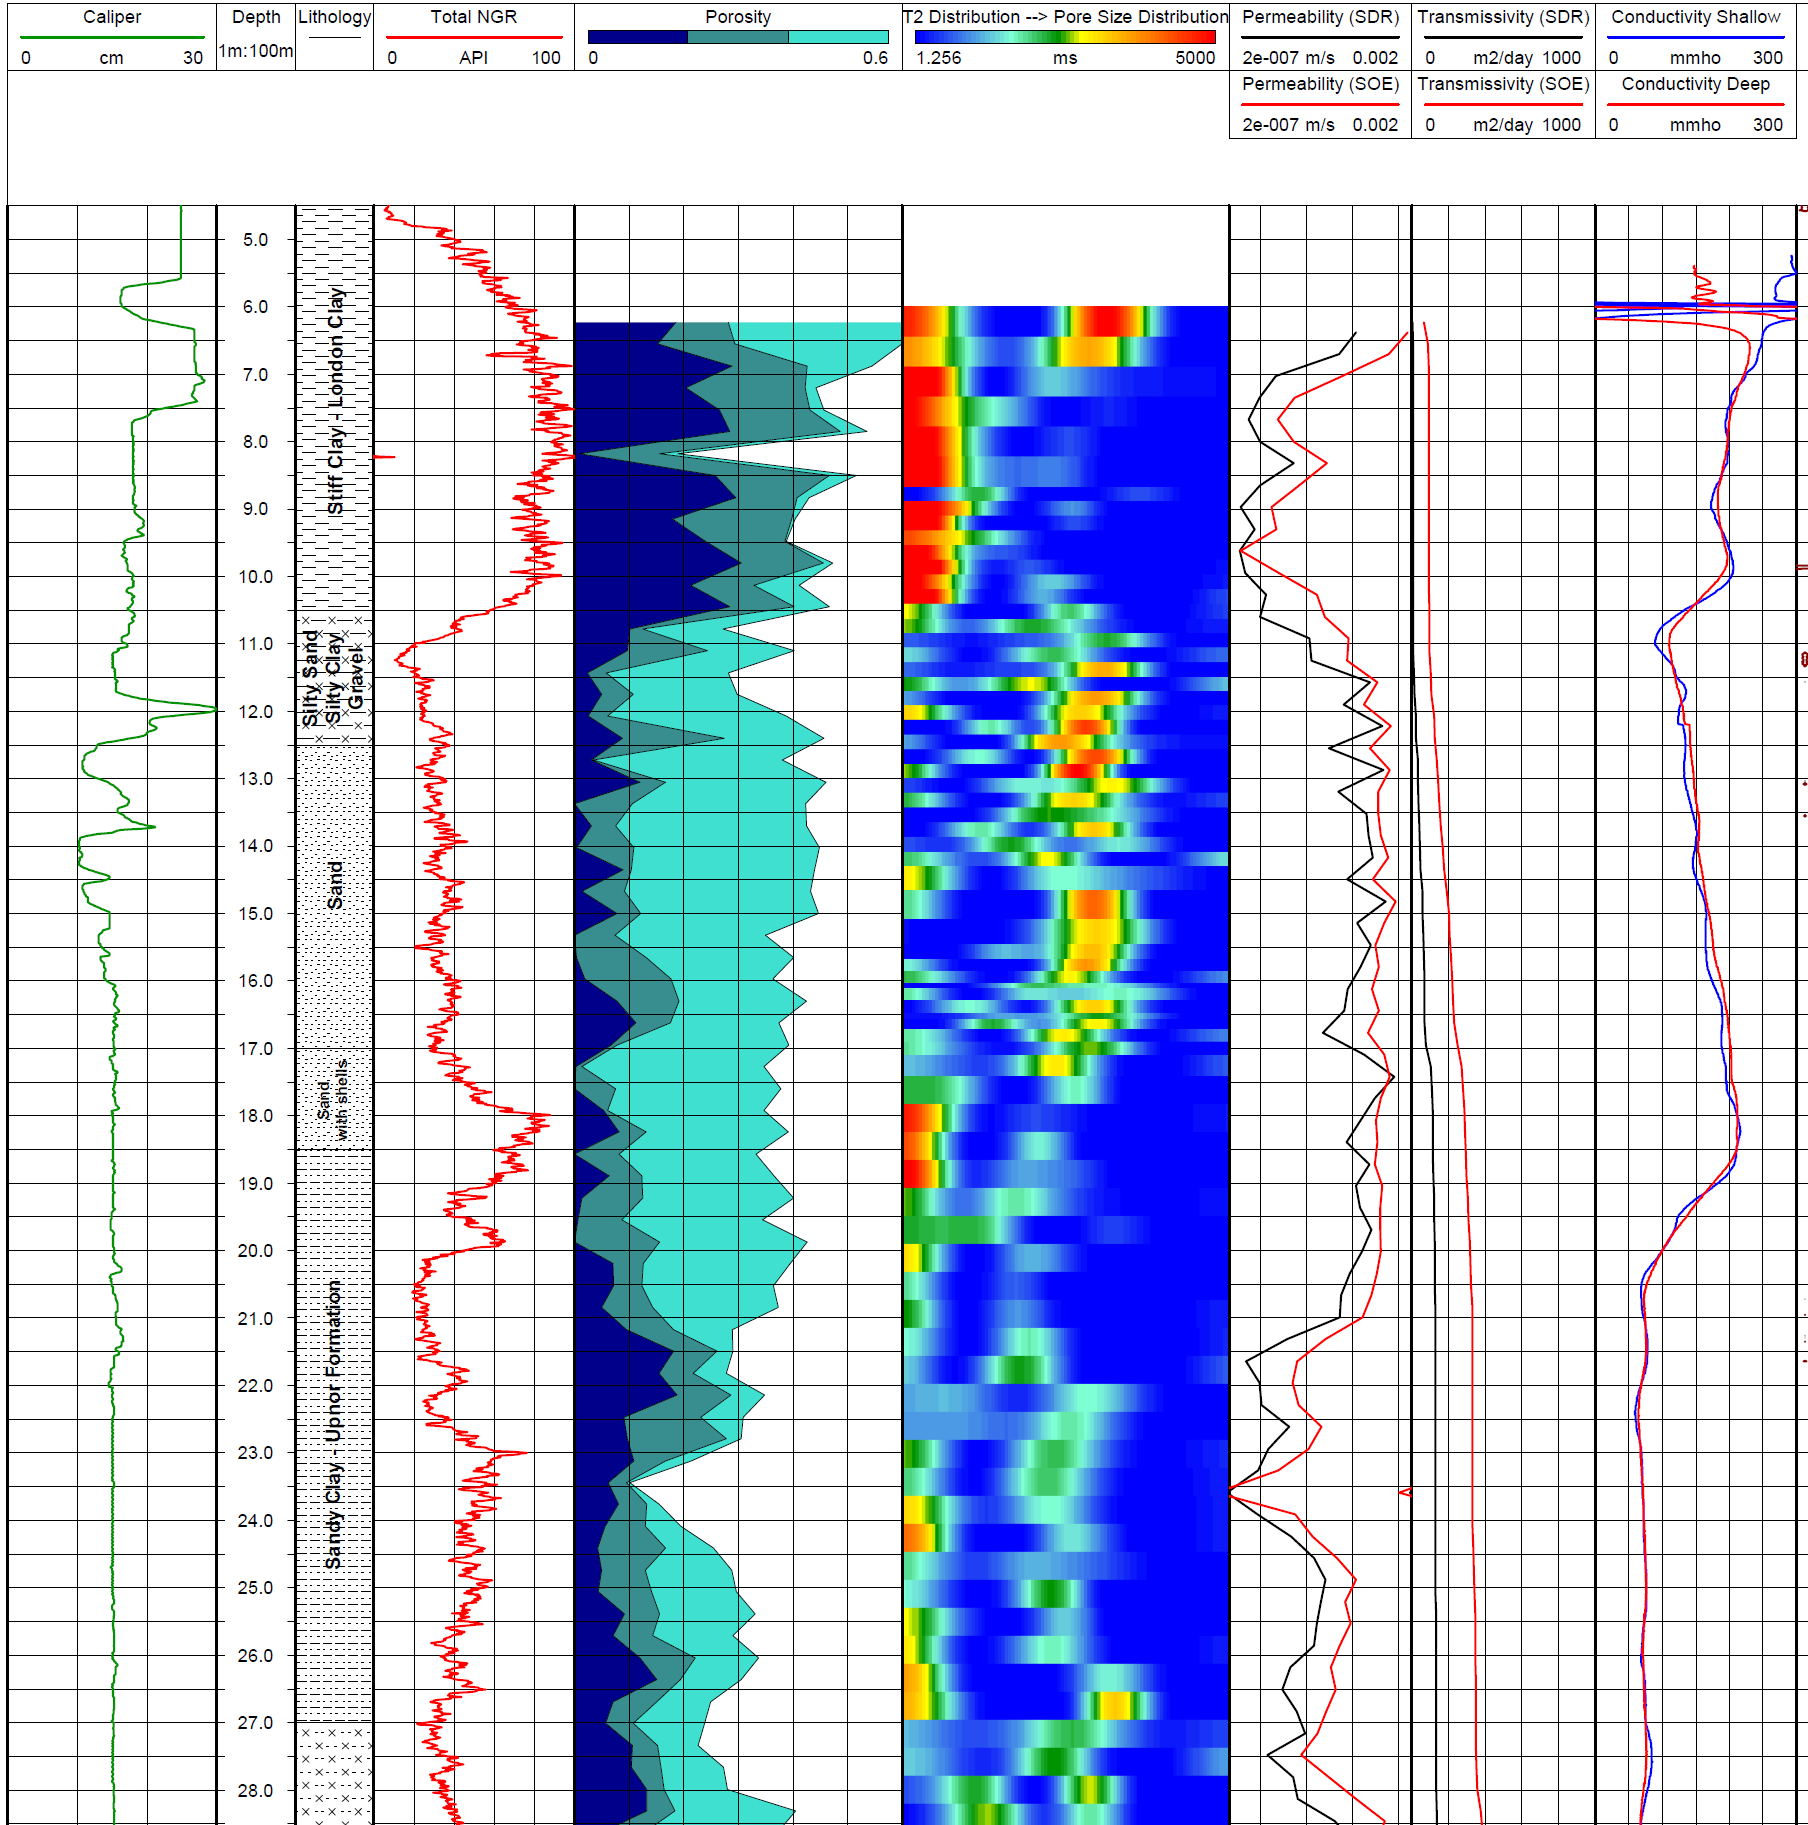
Task: Click the 12.0 depth marker
Action: (255, 712)
